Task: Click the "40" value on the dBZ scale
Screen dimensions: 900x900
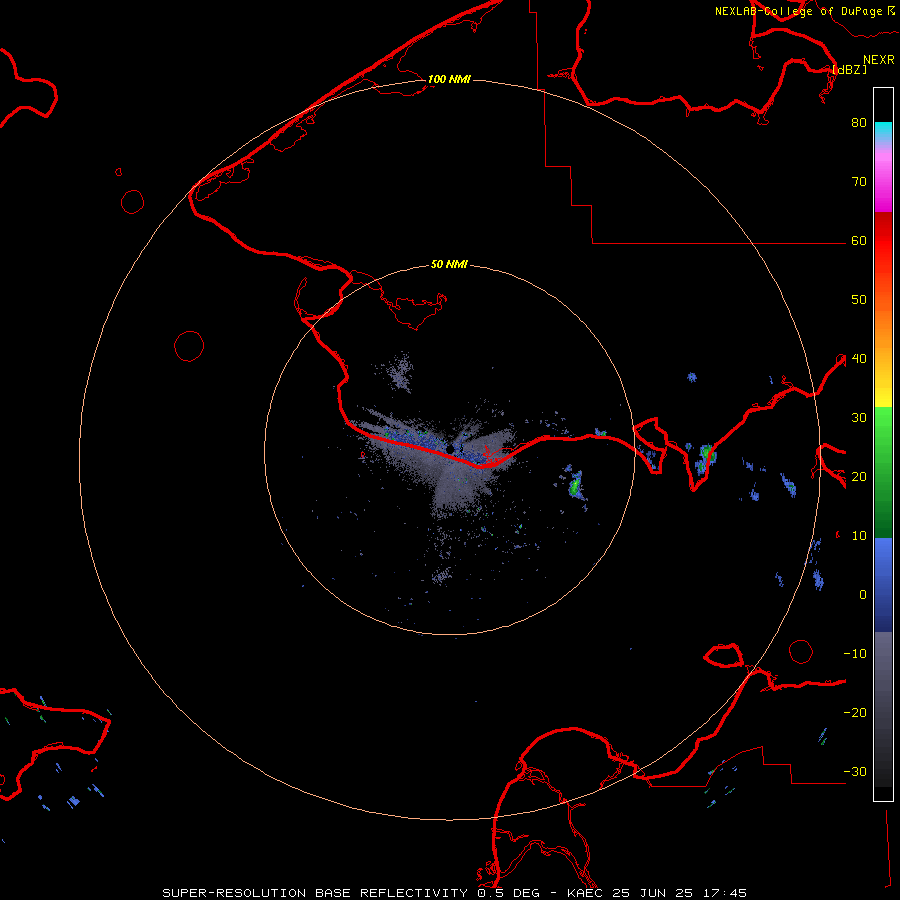Action: (x=859, y=359)
